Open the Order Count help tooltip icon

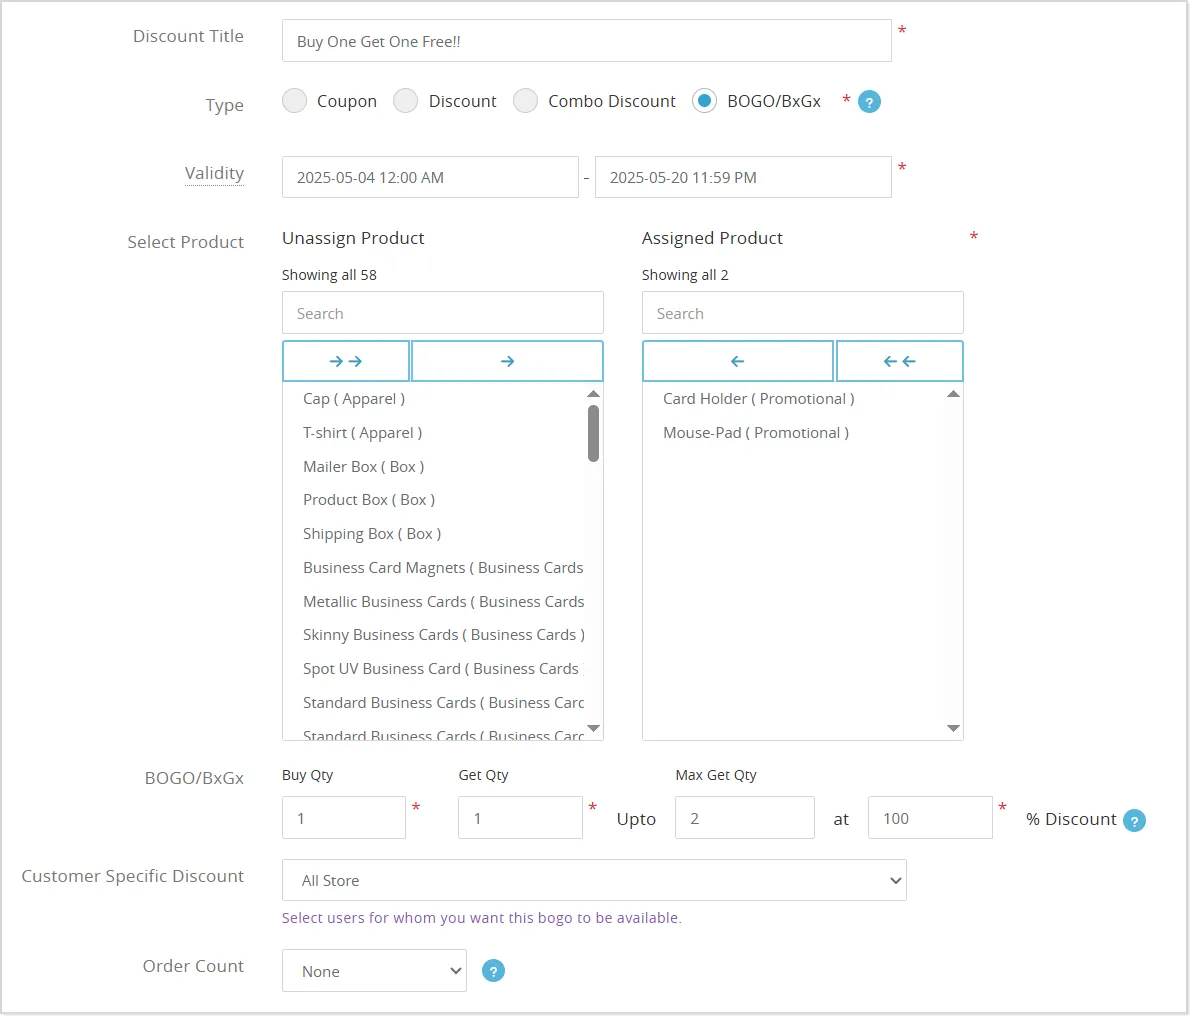(x=493, y=972)
